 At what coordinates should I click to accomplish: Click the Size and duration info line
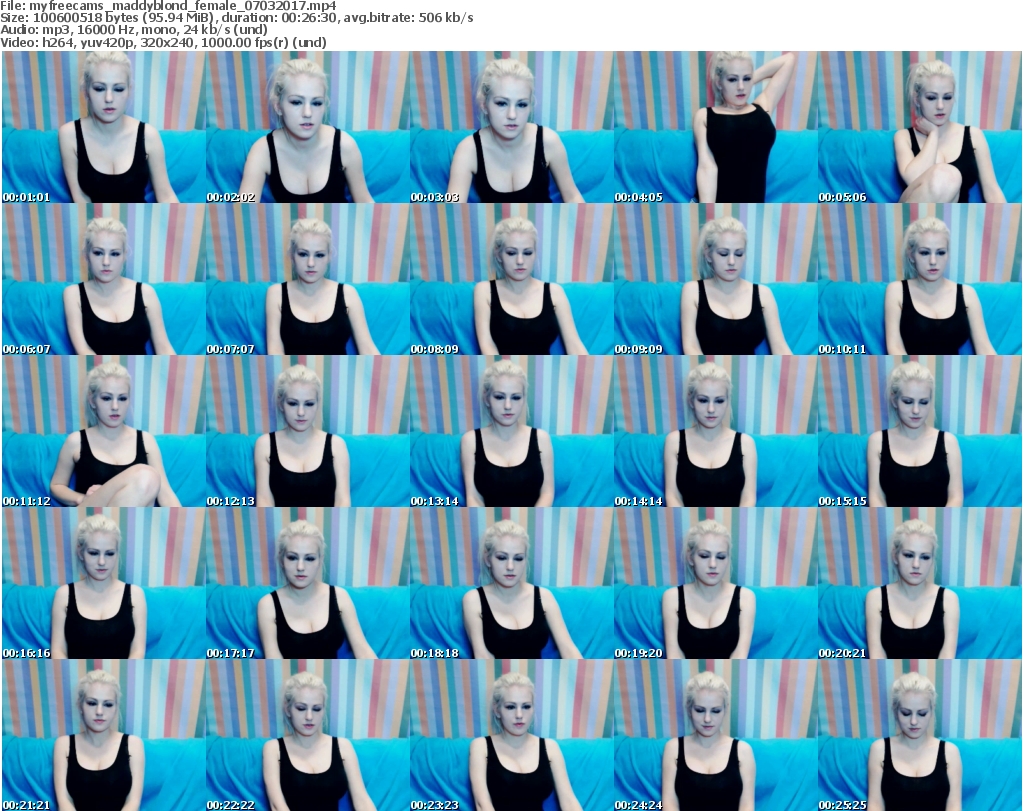(237, 18)
